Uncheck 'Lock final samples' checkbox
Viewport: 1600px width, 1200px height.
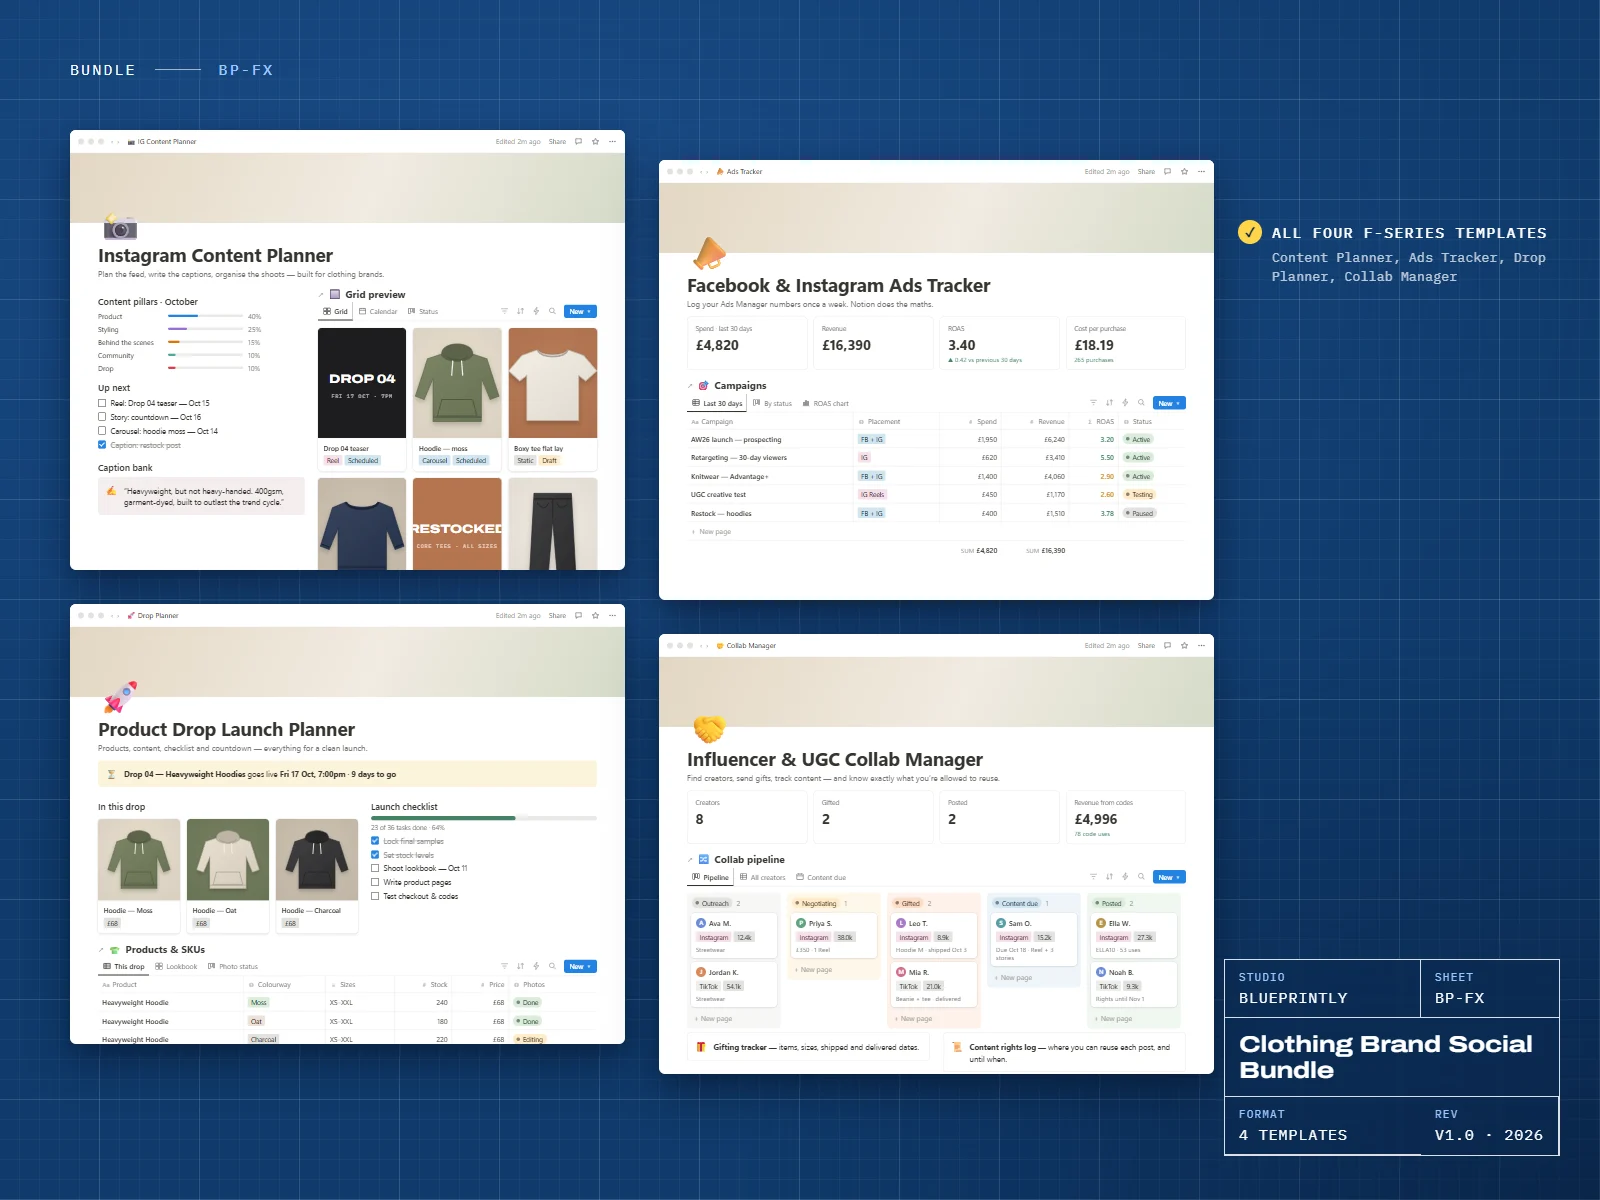click(375, 841)
